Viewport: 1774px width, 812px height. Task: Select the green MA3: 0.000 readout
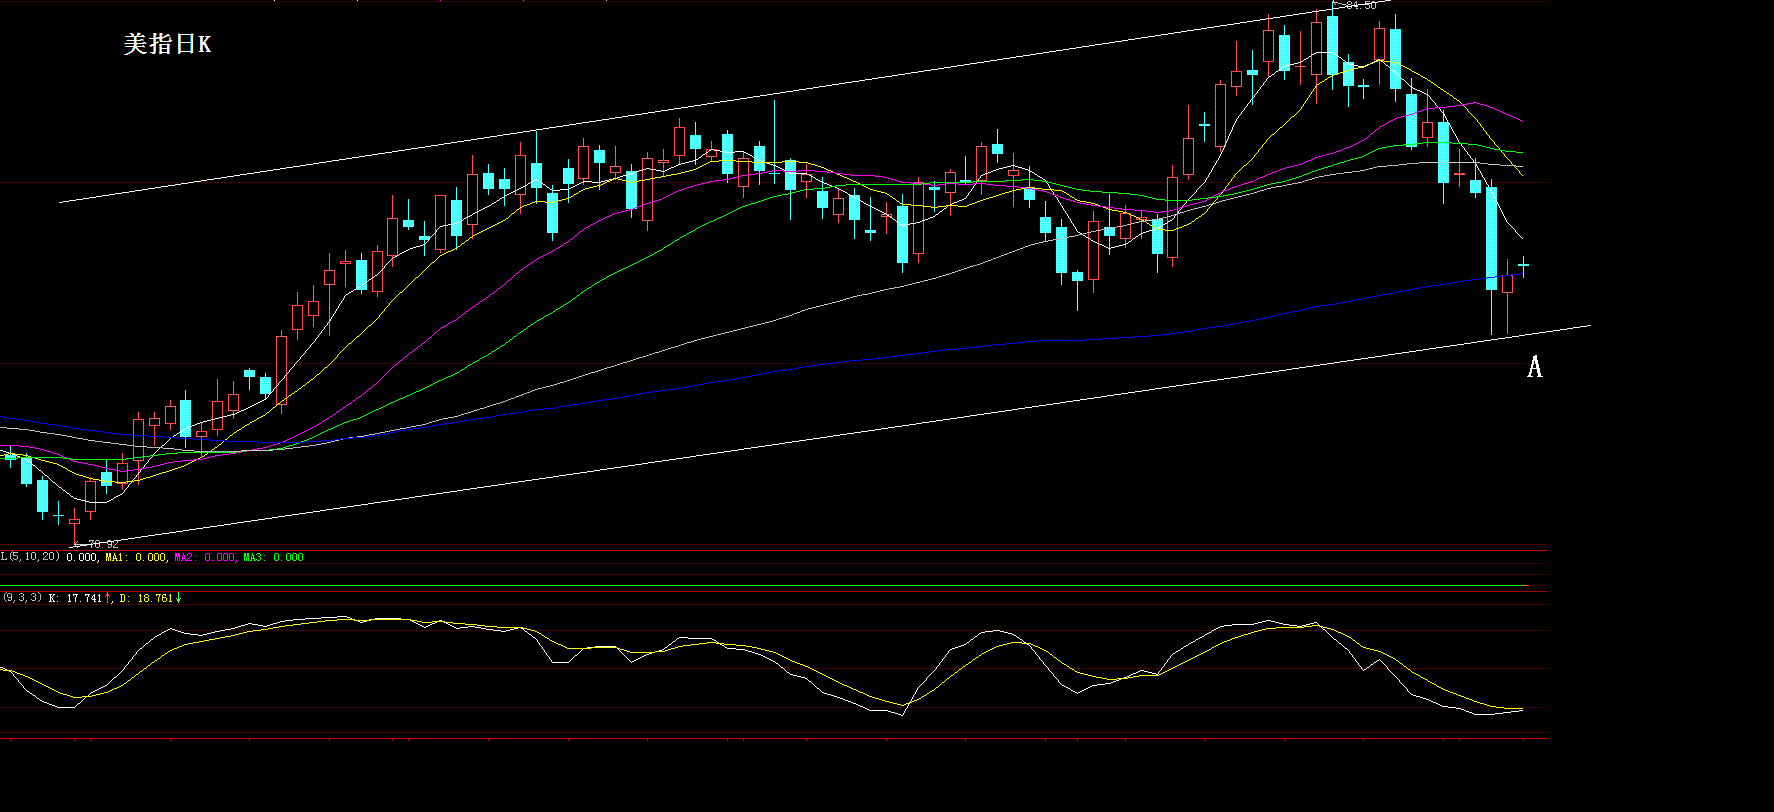tap(274, 557)
